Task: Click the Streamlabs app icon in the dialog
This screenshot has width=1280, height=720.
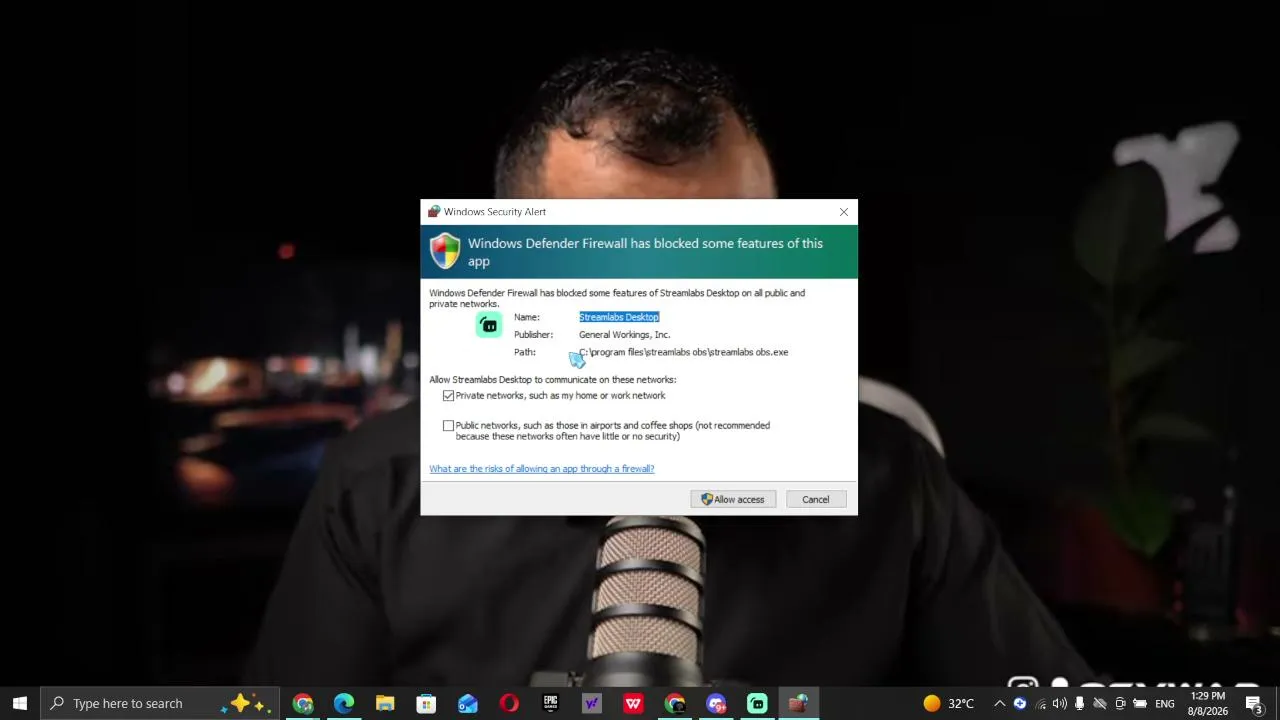Action: tap(489, 325)
